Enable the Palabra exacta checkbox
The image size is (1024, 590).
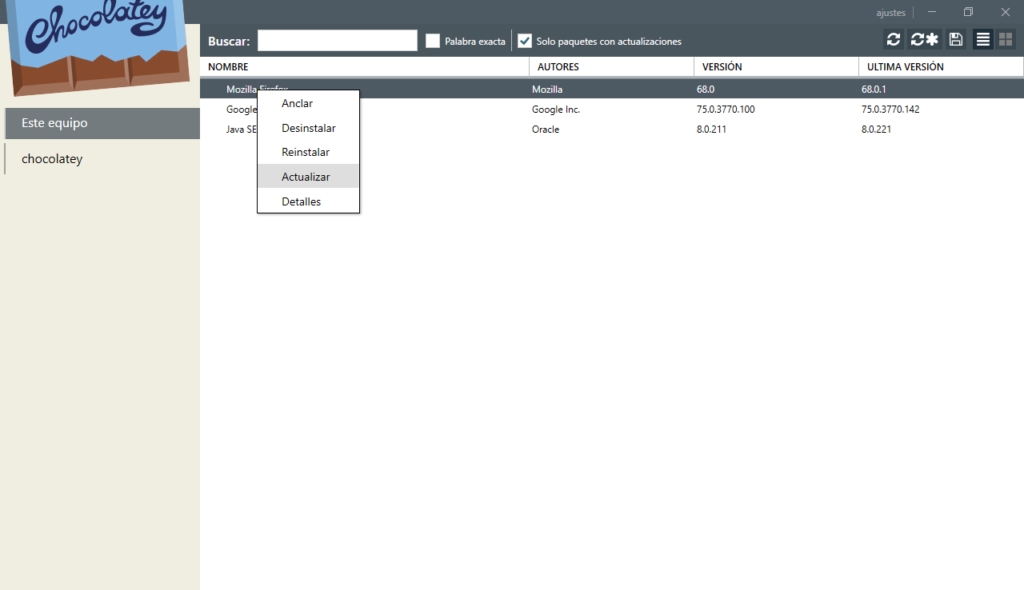pos(432,41)
